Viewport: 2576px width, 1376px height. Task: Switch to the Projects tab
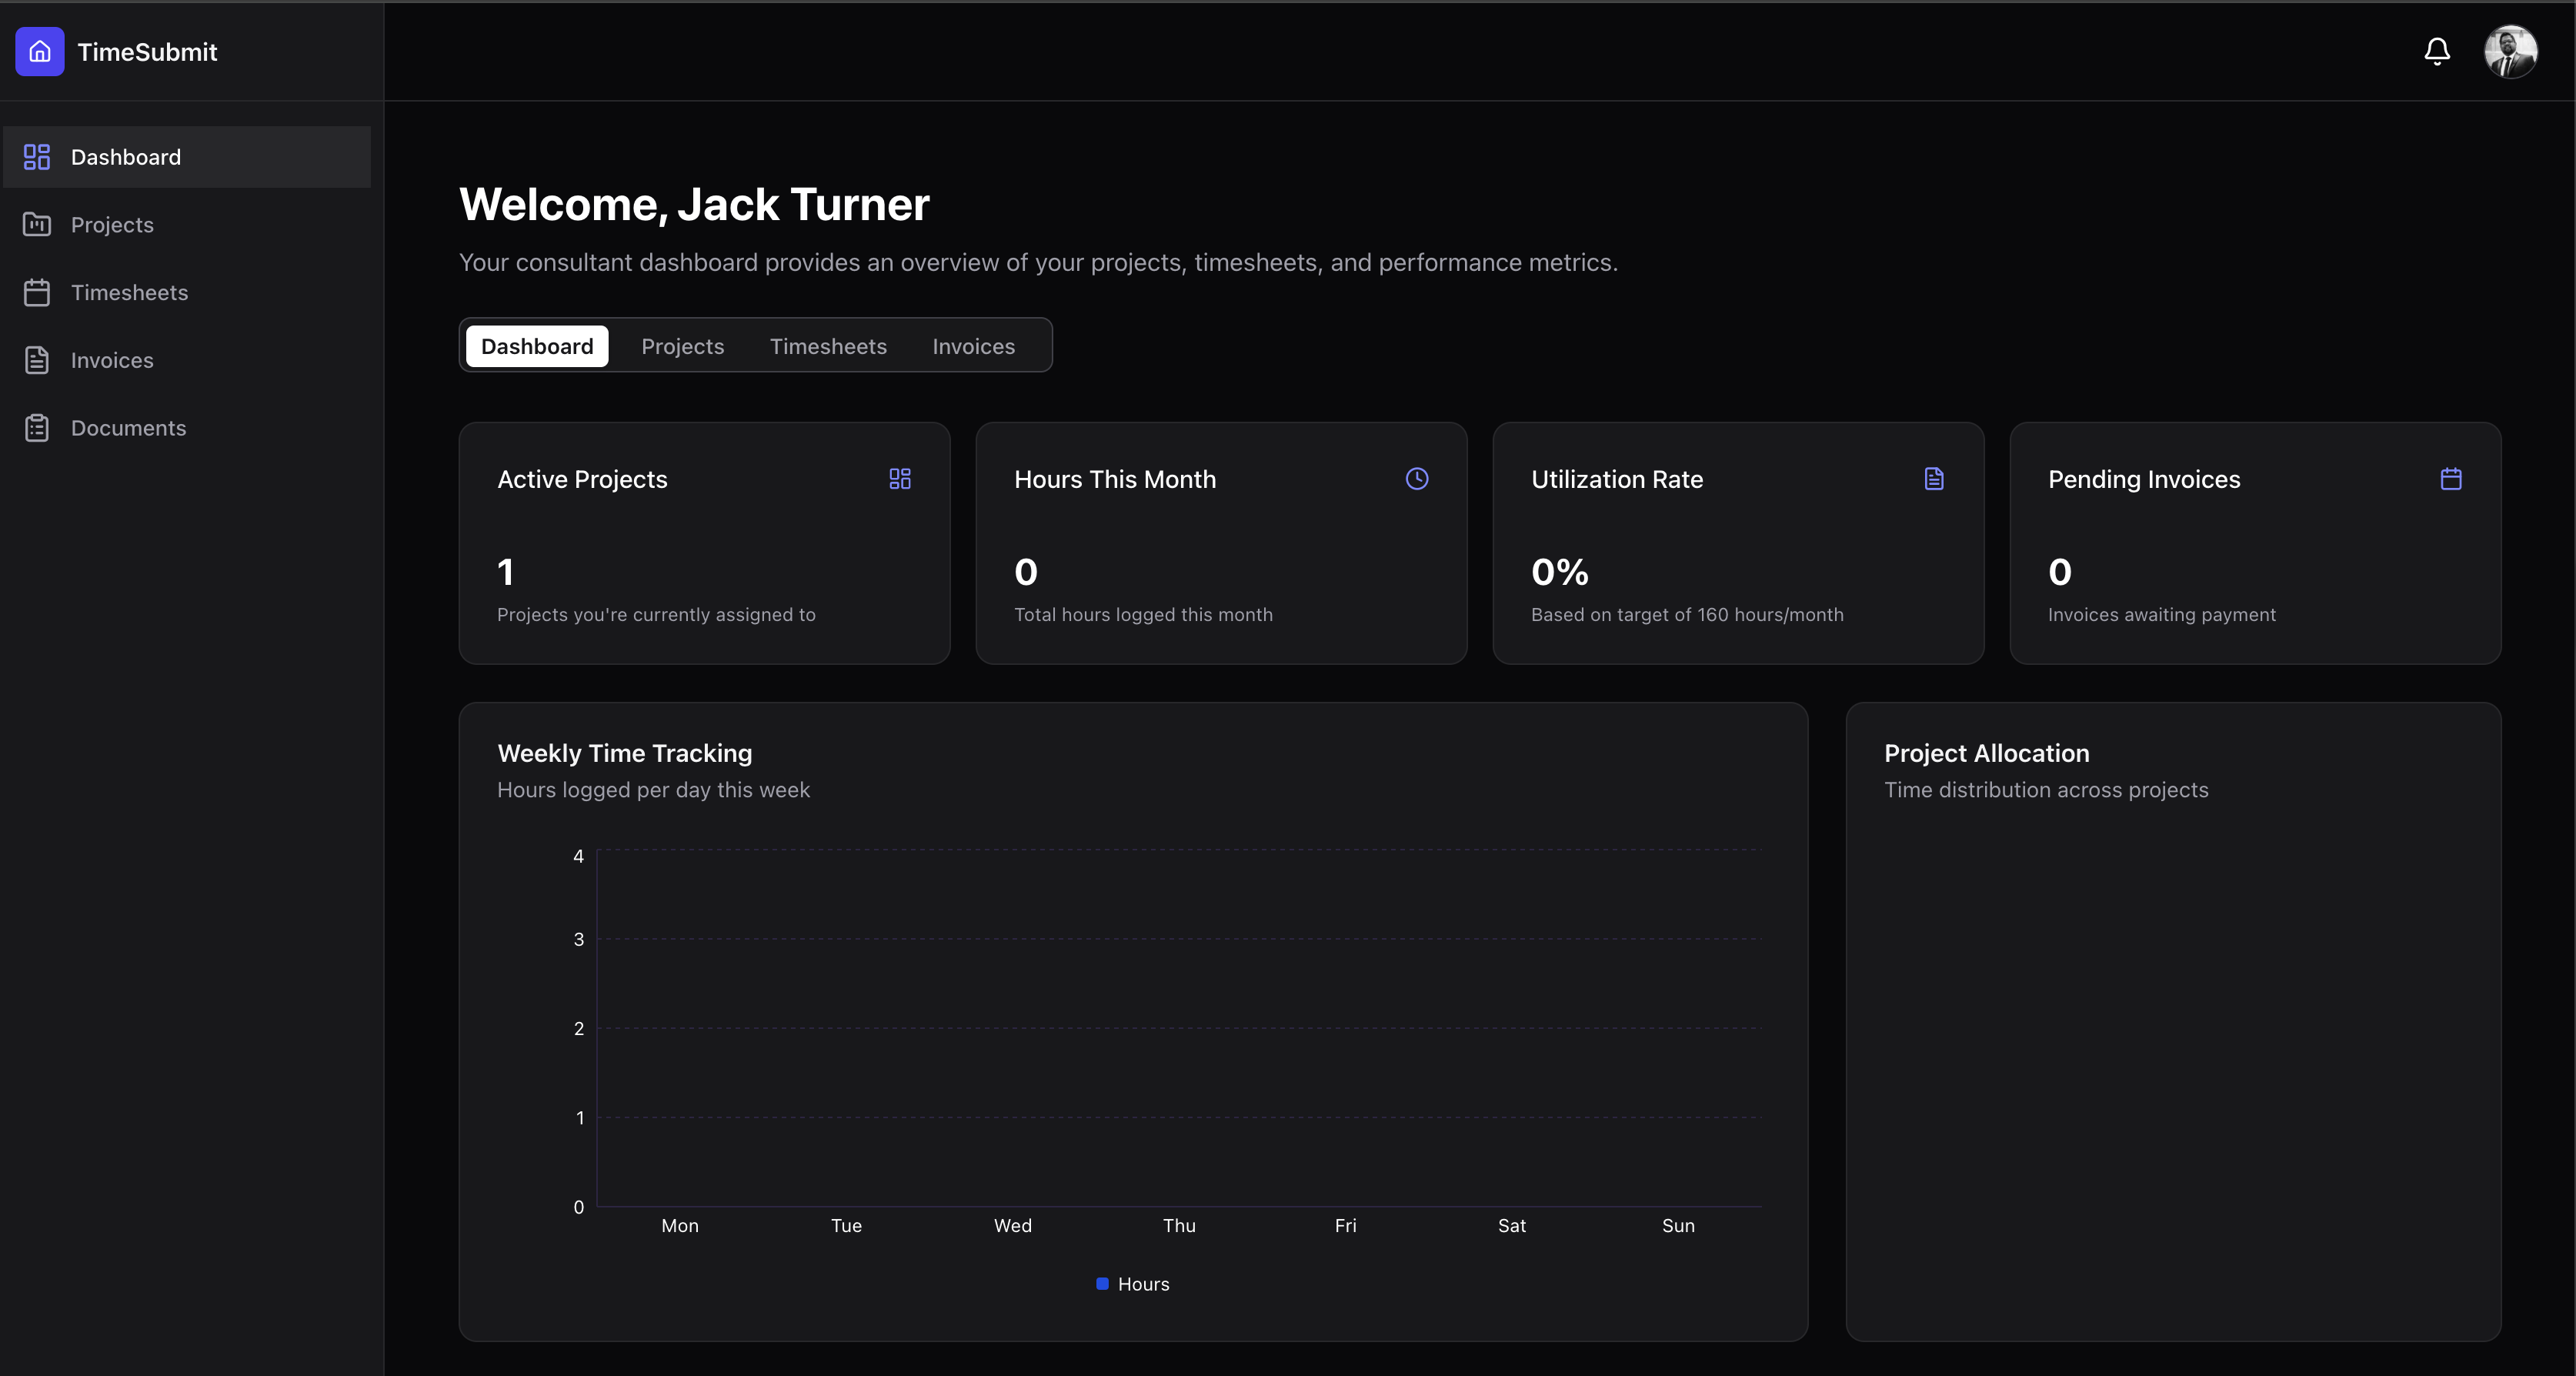point(682,346)
